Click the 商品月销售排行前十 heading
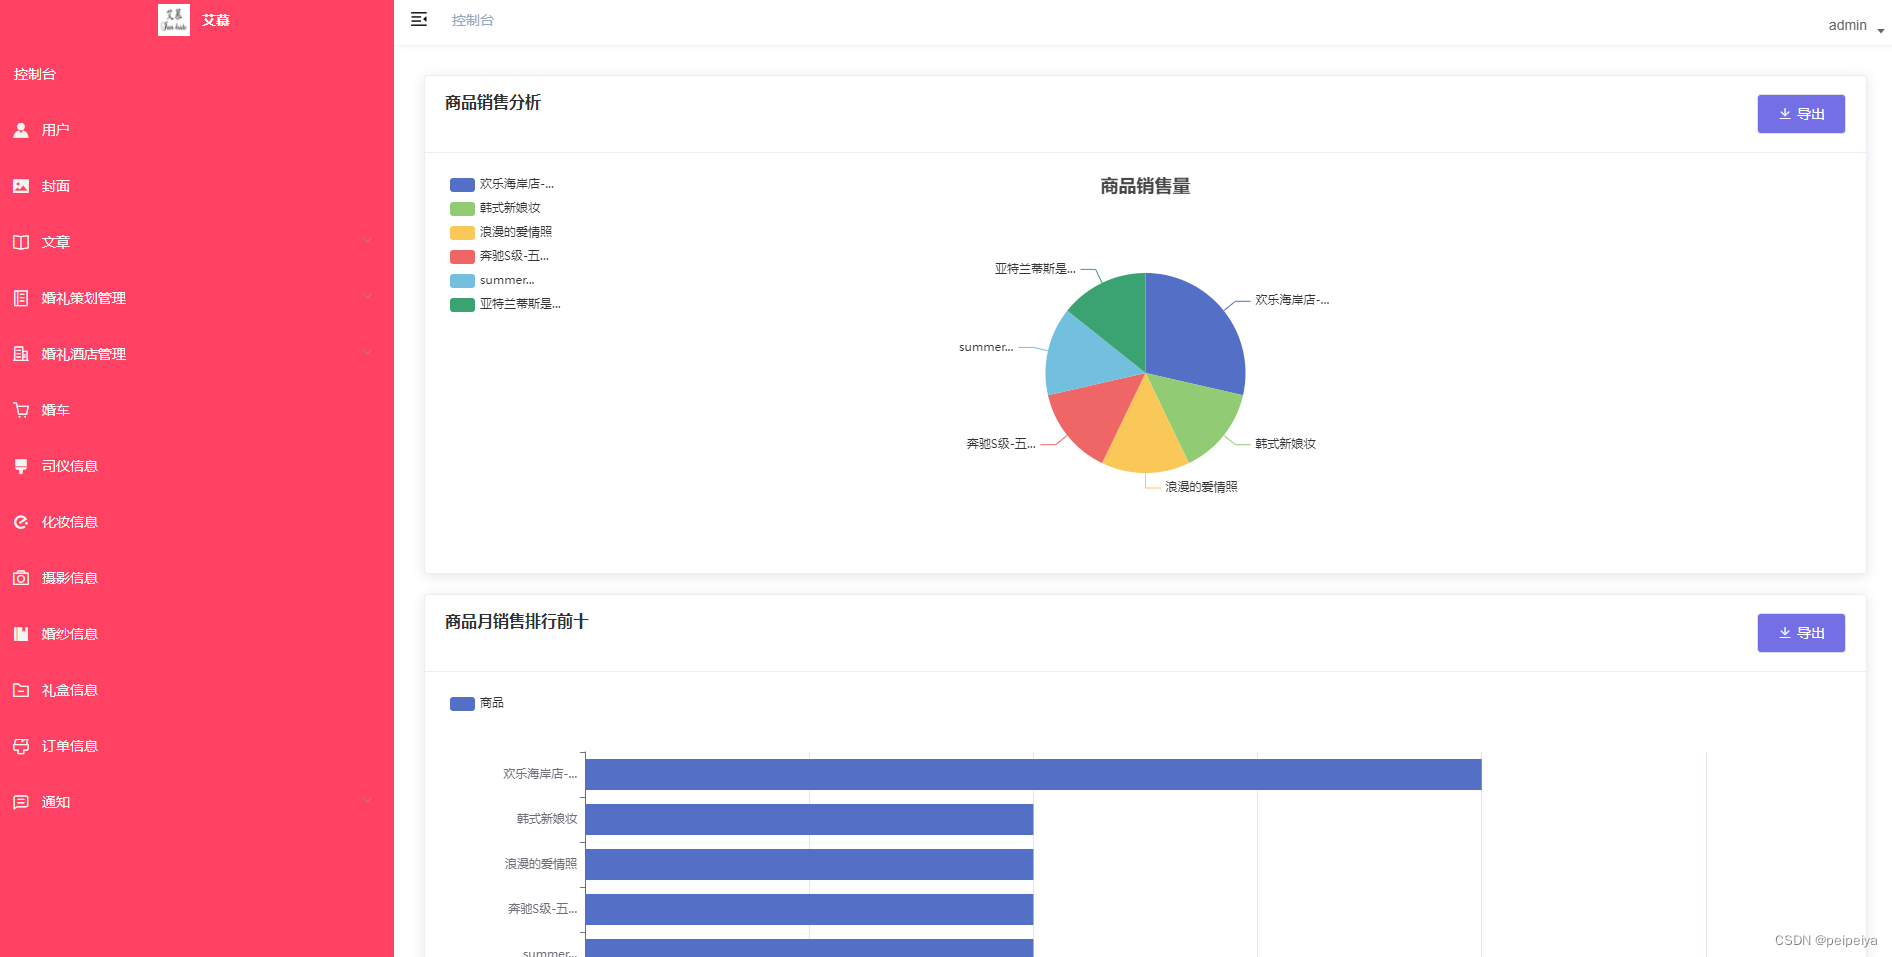The image size is (1892, 957). click(516, 622)
